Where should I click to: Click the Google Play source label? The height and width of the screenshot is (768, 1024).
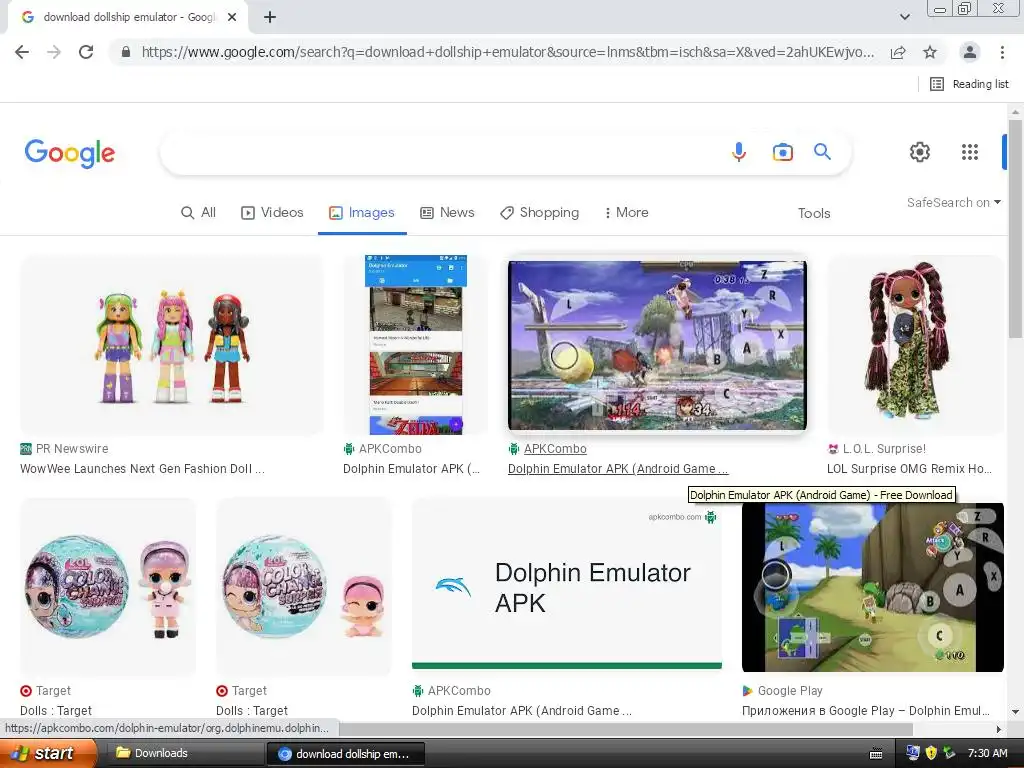(790, 690)
